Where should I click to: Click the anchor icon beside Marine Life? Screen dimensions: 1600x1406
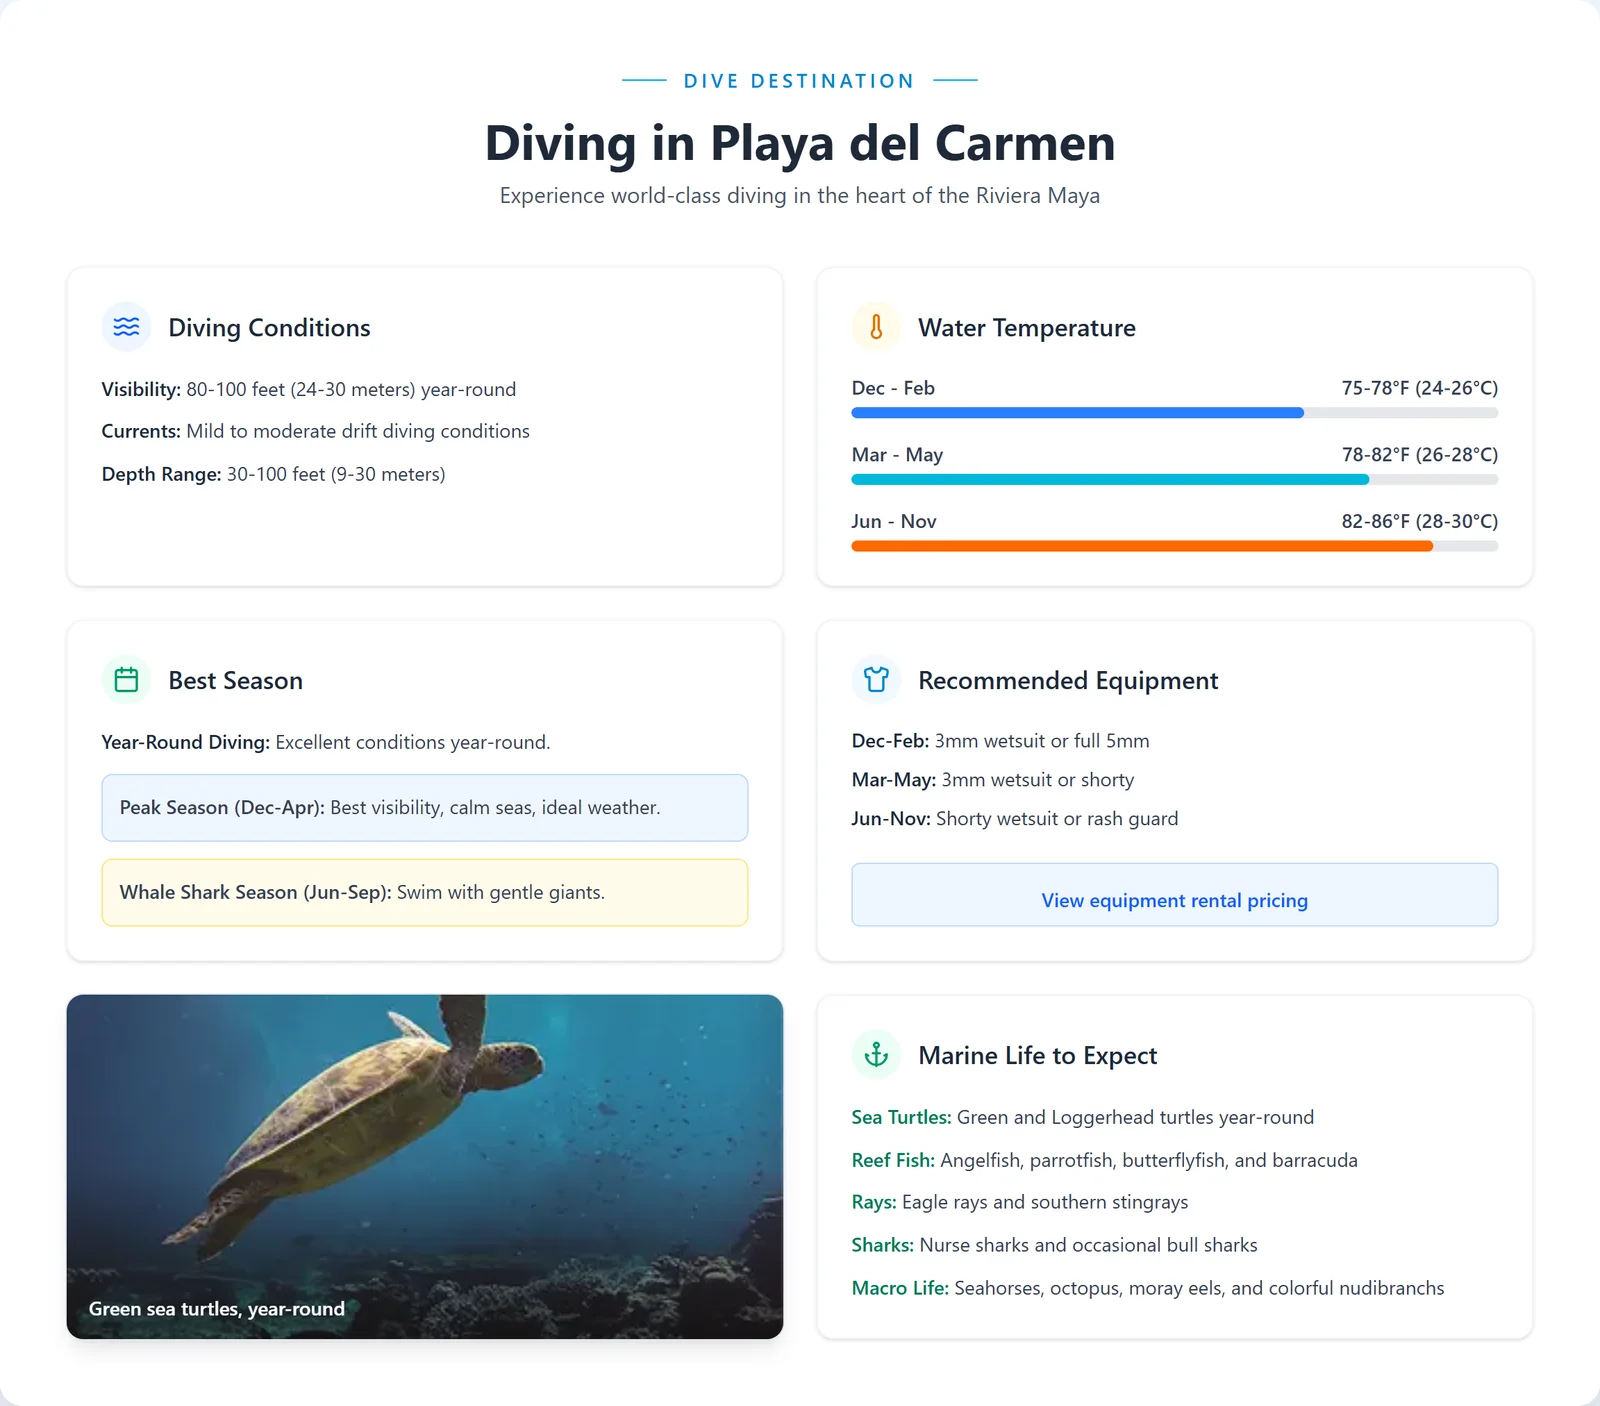tap(876, 1055)
